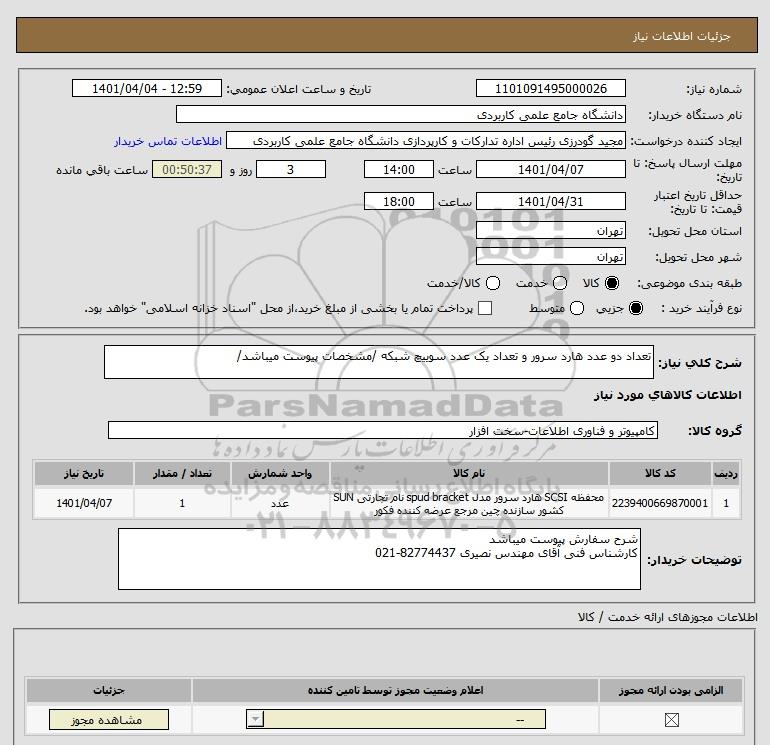The height and width of the screenshot is (745, 770).
Task: Click the countdown timer 00:50:37
Action: pos(187,169)
